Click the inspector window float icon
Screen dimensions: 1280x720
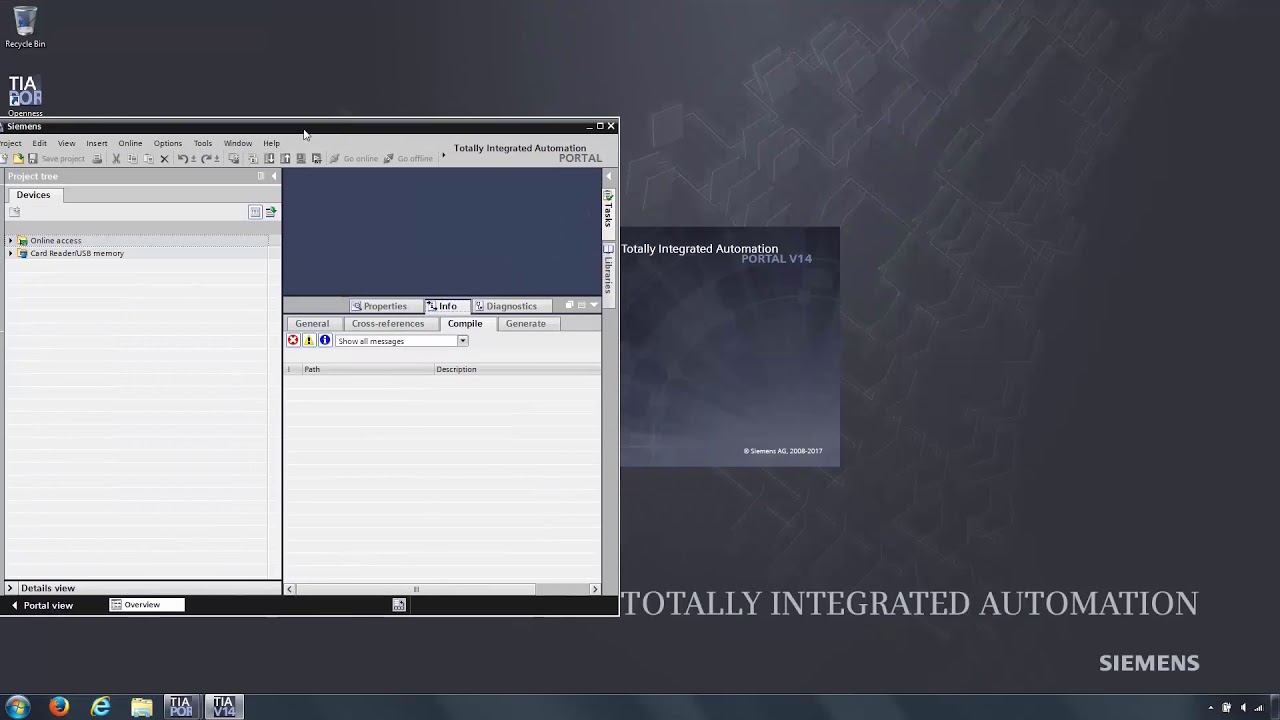pyautogui.click(x=570, y=306)
